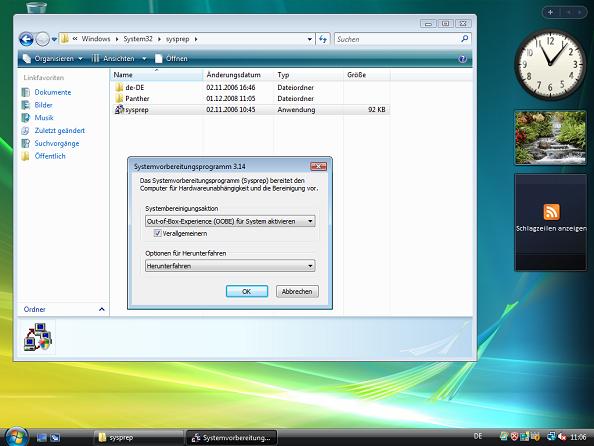594x446 pixels.
Task: Click the taskbar clock showing 11:06
Action: pos(578,437)
